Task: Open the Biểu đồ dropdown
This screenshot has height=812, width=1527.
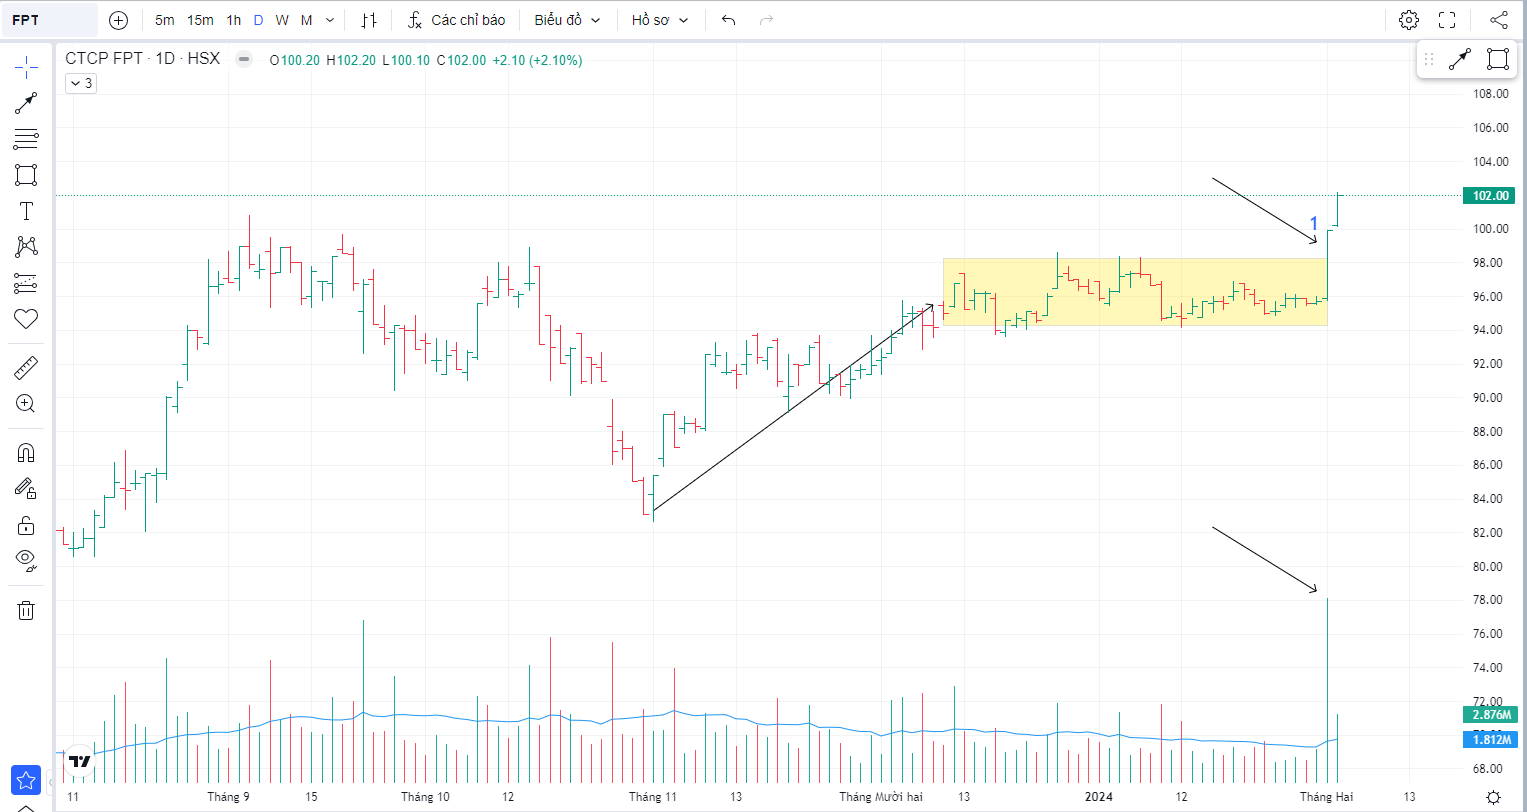Action: 568,20
